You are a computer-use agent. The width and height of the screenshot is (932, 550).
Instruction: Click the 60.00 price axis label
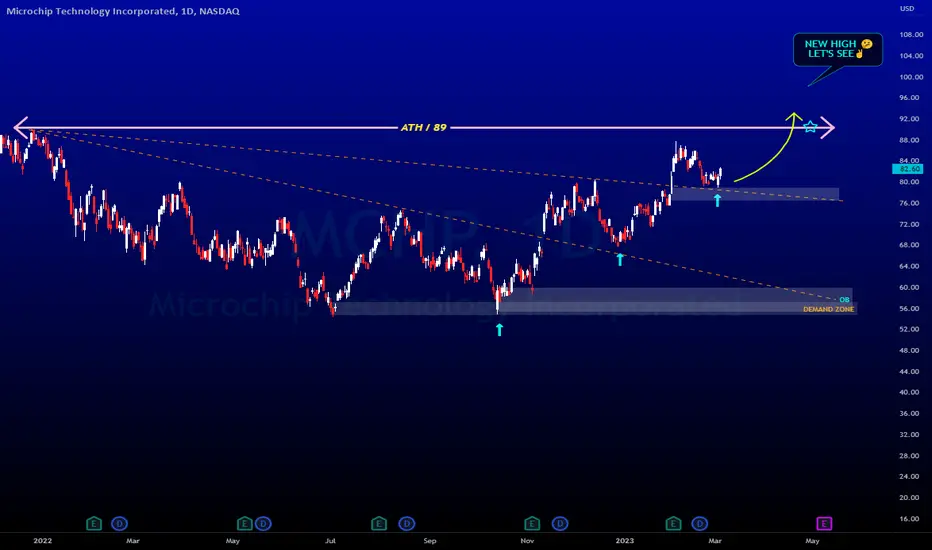909,287
